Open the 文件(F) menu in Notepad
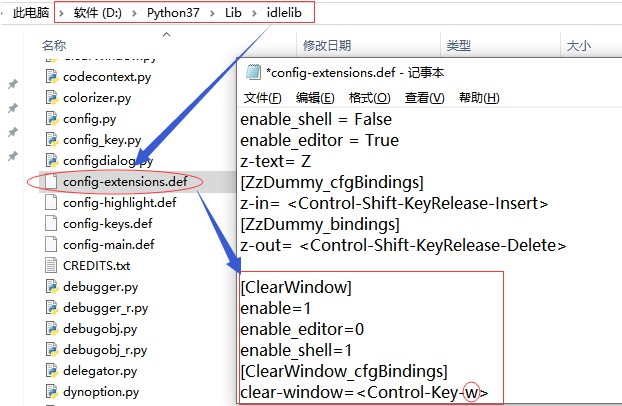The image size is (622, 406). (x=262, y=98)
